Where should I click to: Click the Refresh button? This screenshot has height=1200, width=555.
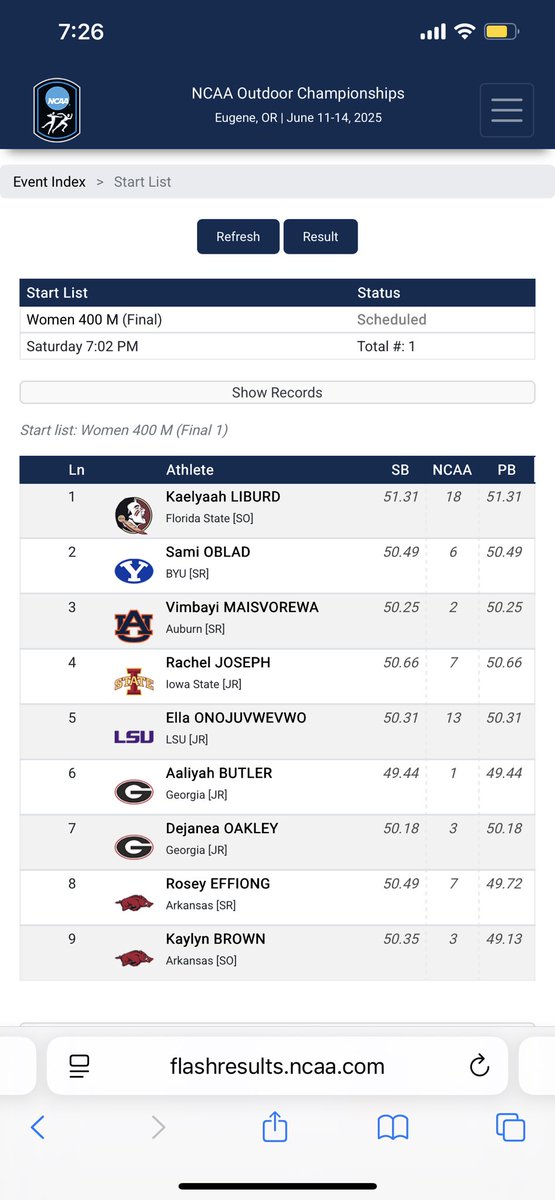pyautogui.click(x=238, y=236)
